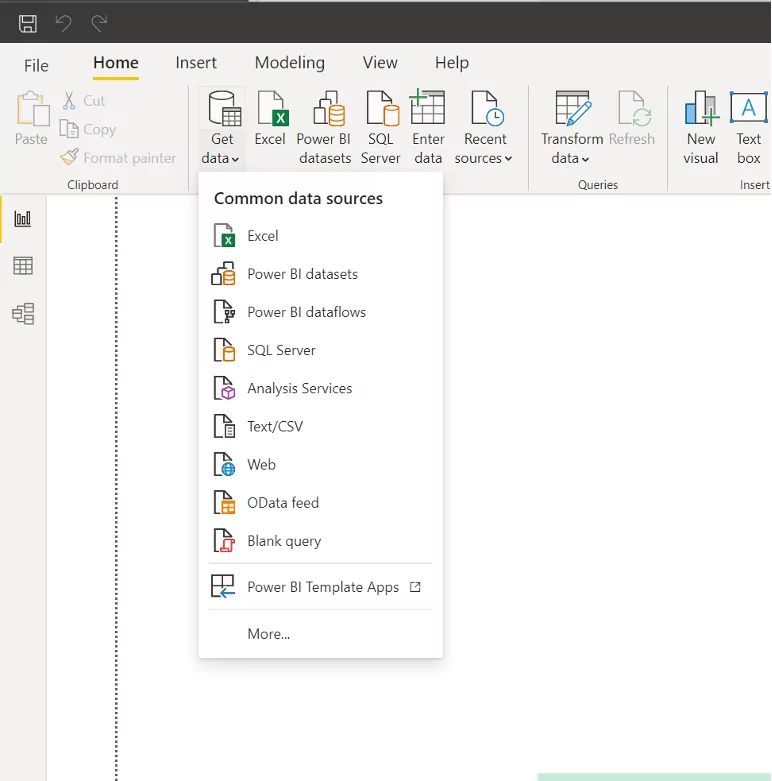Open Power BI datasets from ribbon
772x781 pixels.
(x=324, y=127)
